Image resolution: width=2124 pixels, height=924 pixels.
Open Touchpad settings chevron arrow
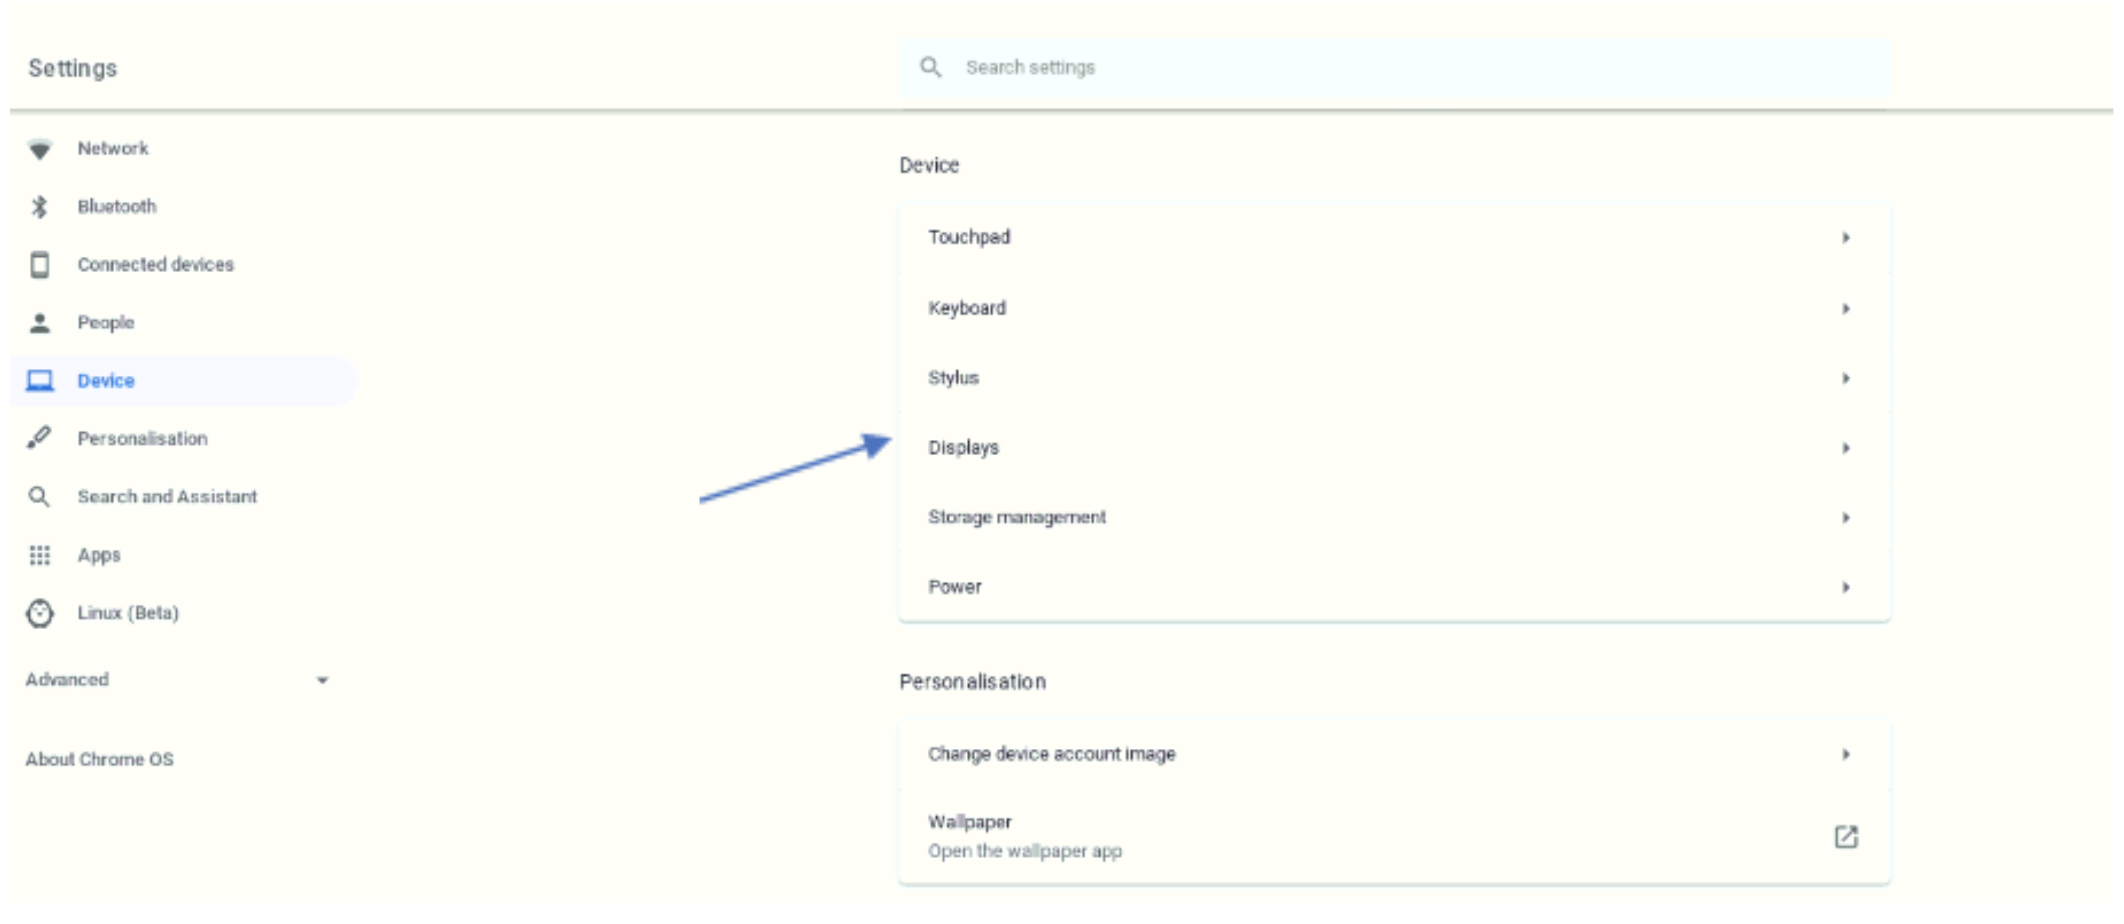[x=1846, y=238]
